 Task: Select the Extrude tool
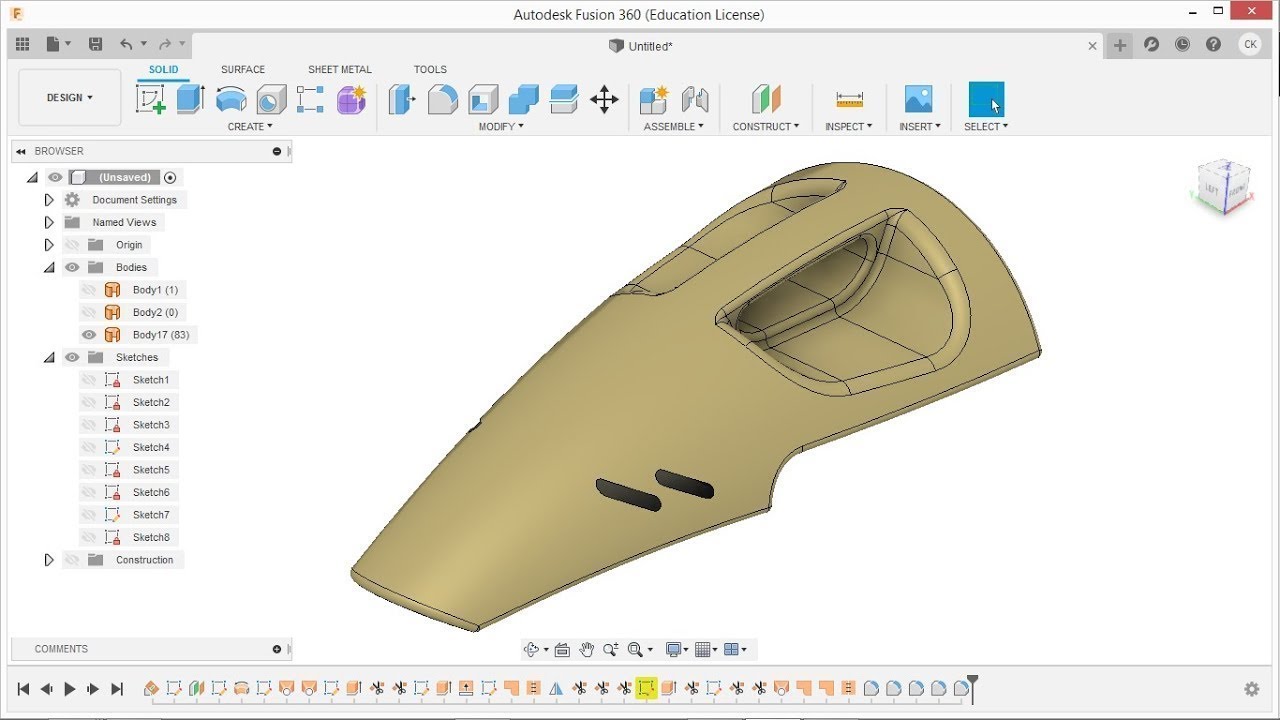pos(190,99)
